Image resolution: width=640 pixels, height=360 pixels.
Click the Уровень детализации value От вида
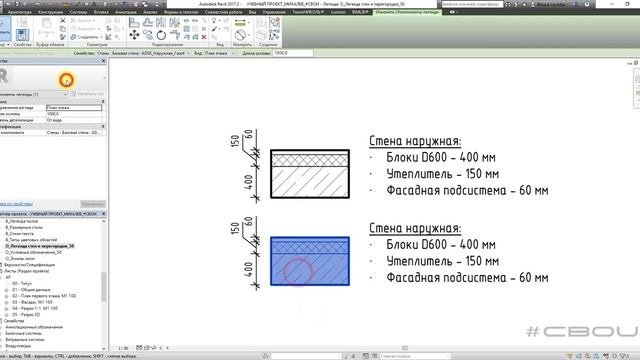click(74, 120)
